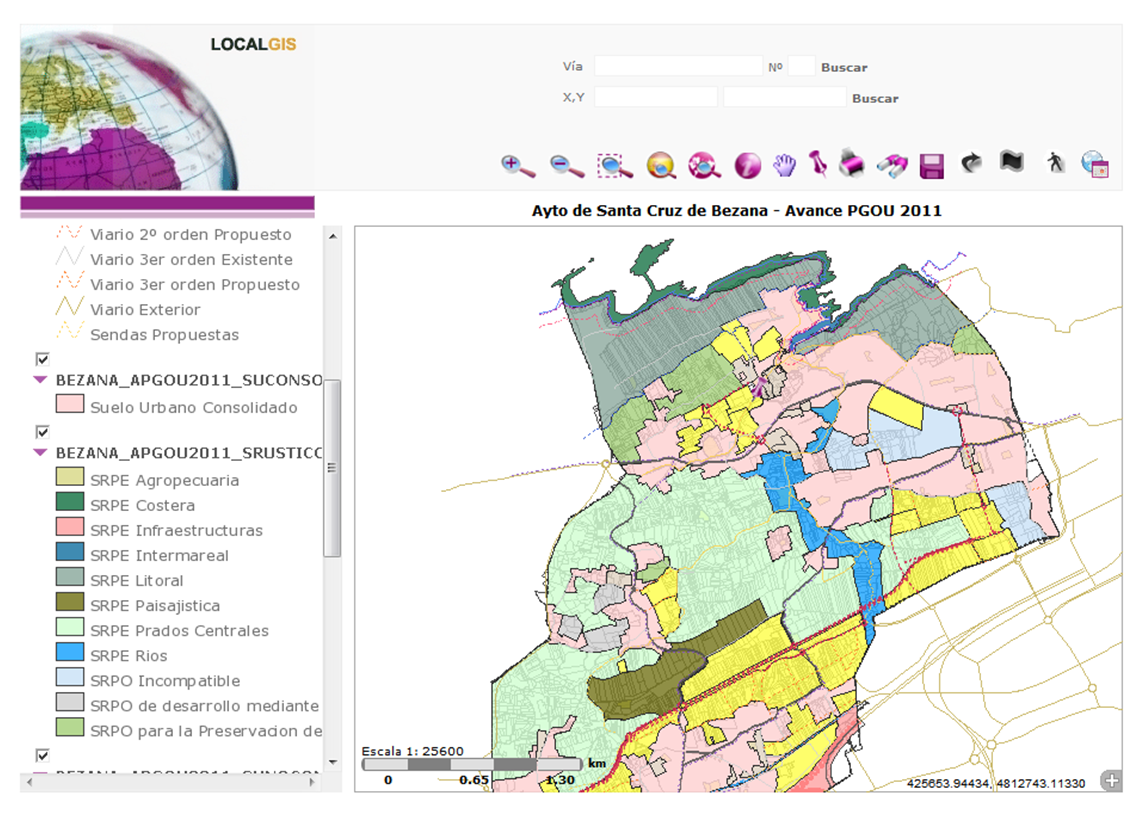Click the Suelo Urbano Consolidado pink swatch
Screen dimensions: 1141x815
(x=70, y=404)
